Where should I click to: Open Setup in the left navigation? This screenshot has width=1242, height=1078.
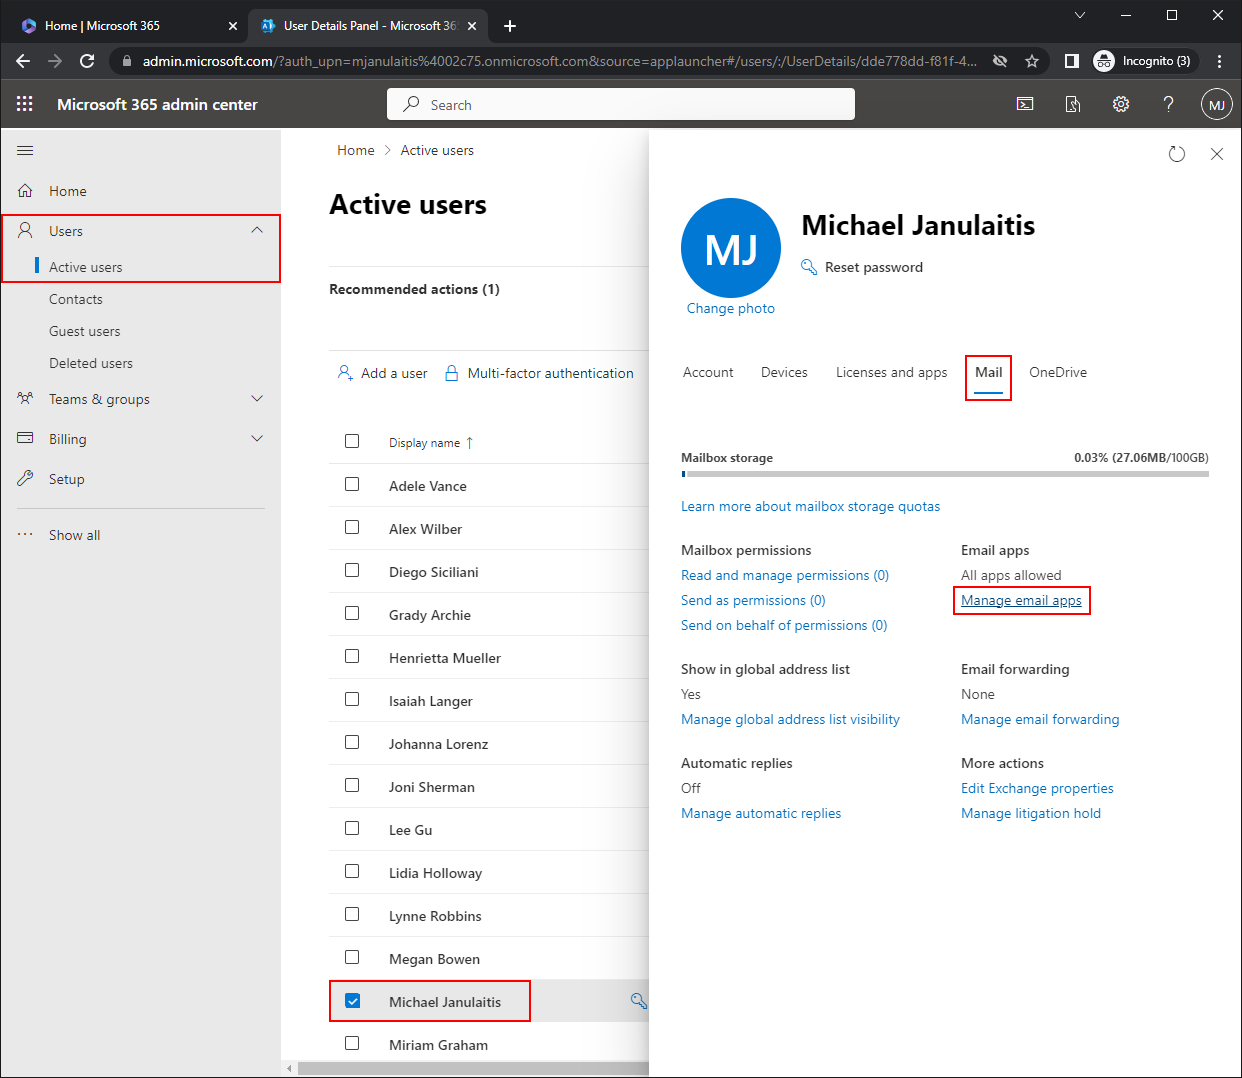66,479
